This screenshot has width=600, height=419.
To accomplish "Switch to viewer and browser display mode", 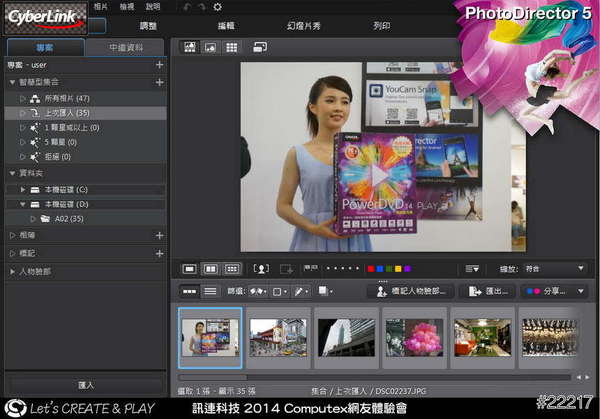I will [x=189, y=47].
